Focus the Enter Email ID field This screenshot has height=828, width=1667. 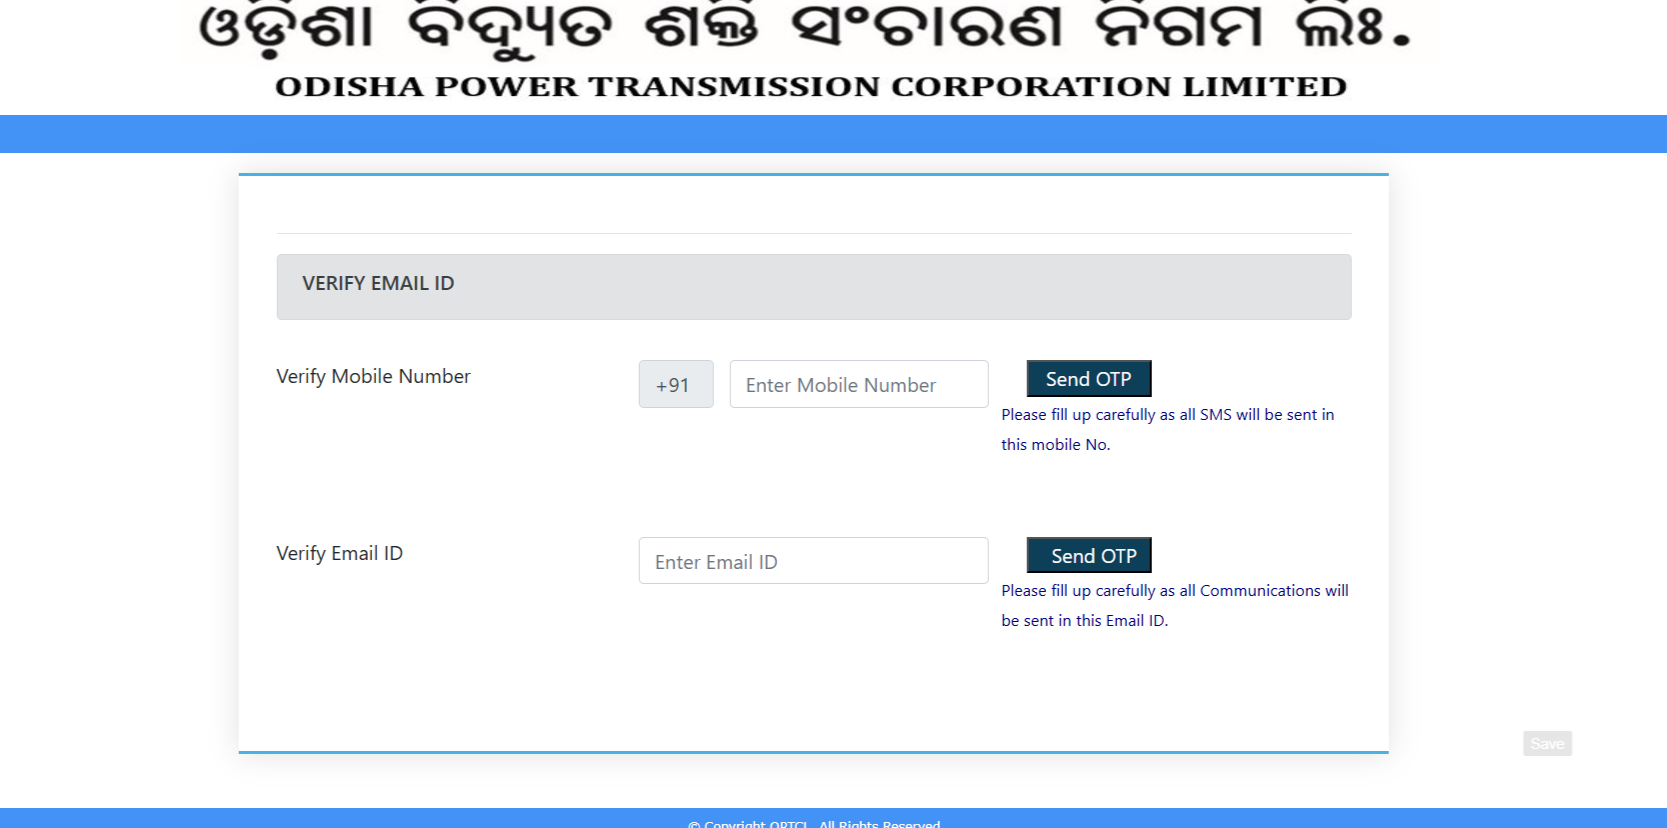[812, 561]
